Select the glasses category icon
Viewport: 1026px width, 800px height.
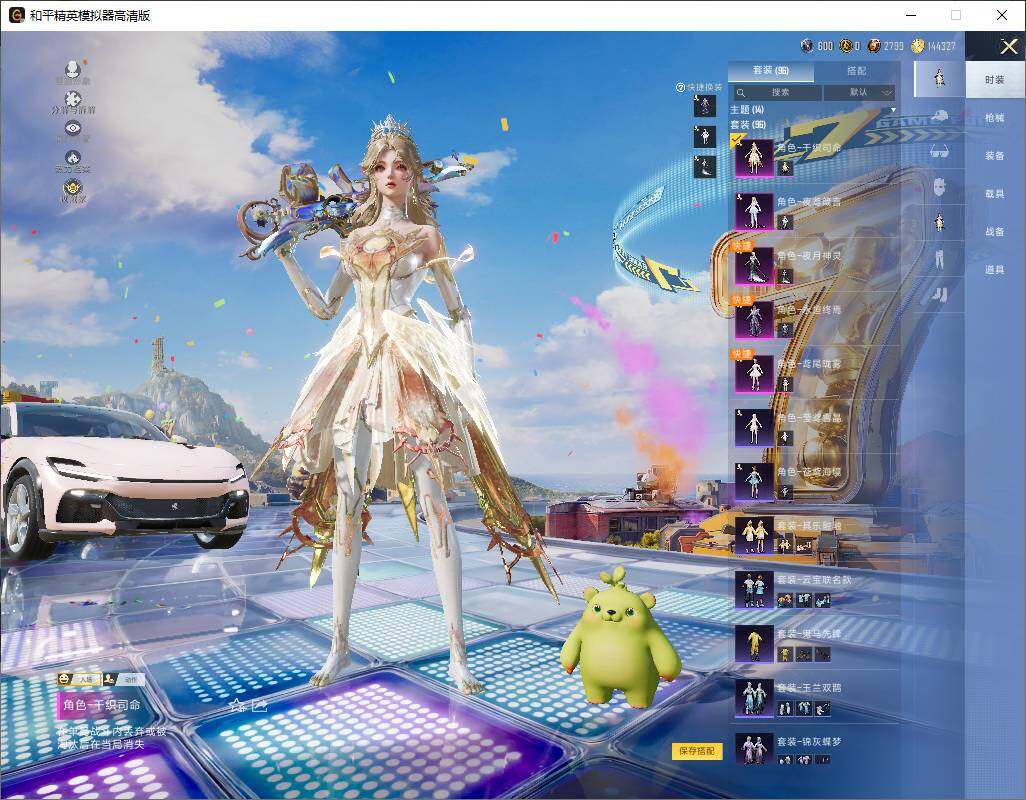[x=940, y=152]
